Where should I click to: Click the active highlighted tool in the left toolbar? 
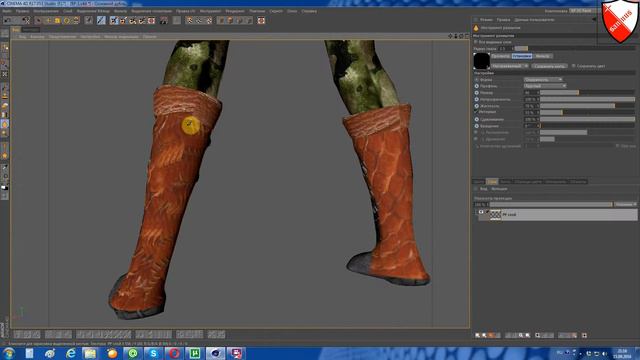(x=5, y=124)
